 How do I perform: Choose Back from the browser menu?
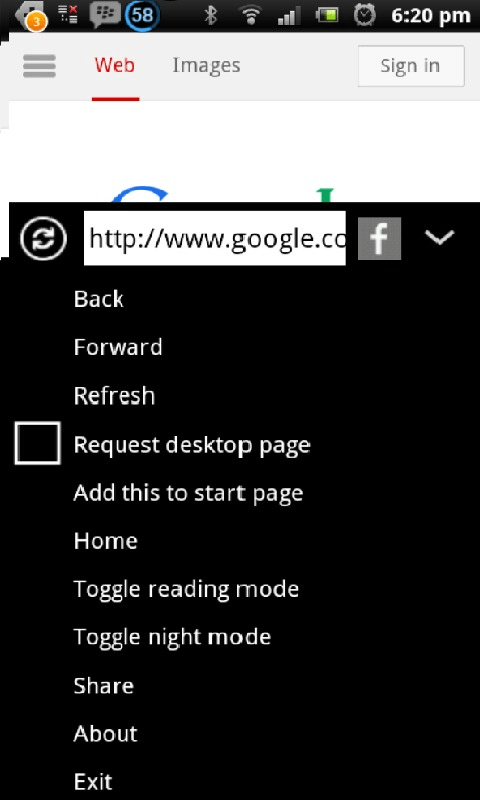(x=98, y=299)
